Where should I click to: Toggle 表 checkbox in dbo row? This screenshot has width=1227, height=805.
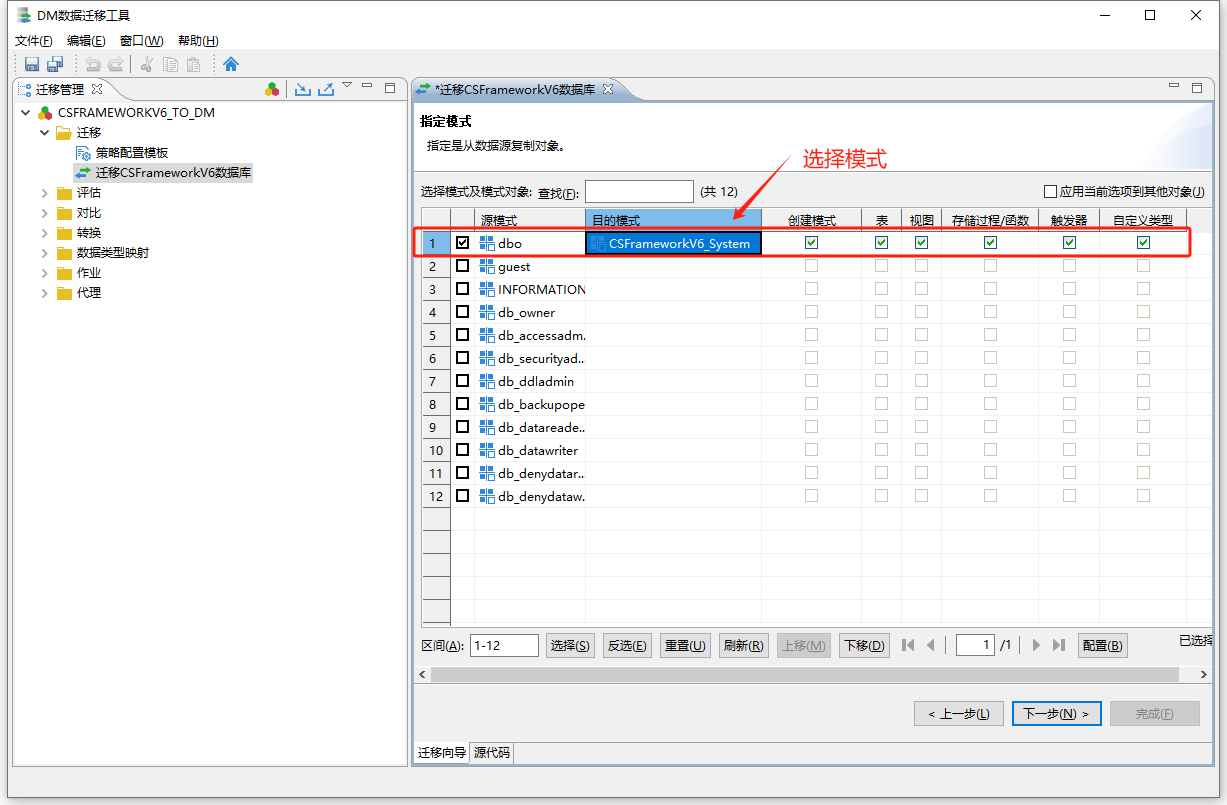(881, 242)
